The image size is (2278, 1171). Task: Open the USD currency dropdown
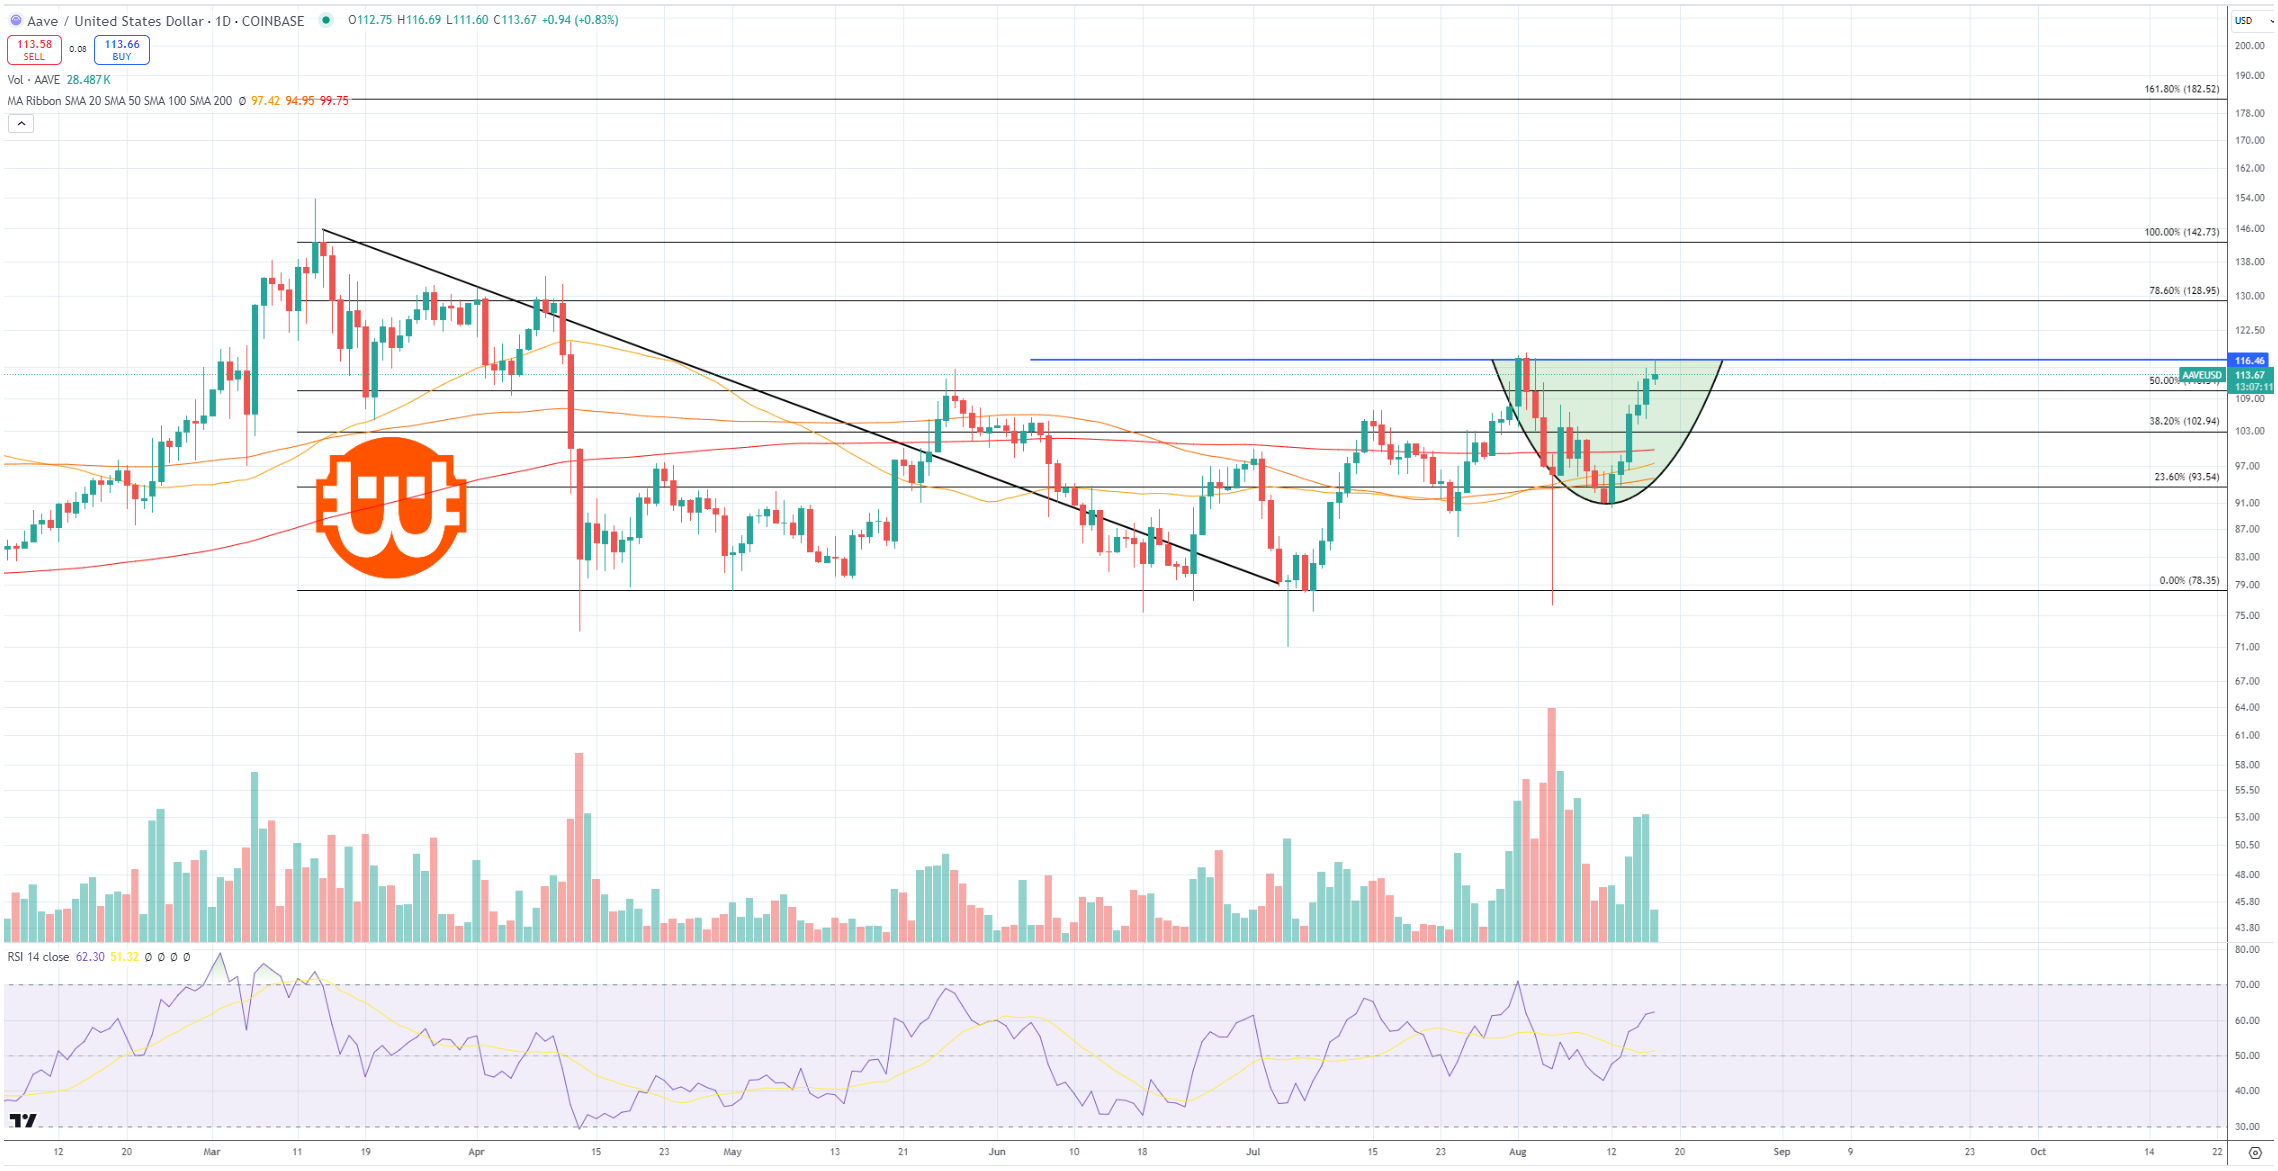click(x=2253, y=20)
